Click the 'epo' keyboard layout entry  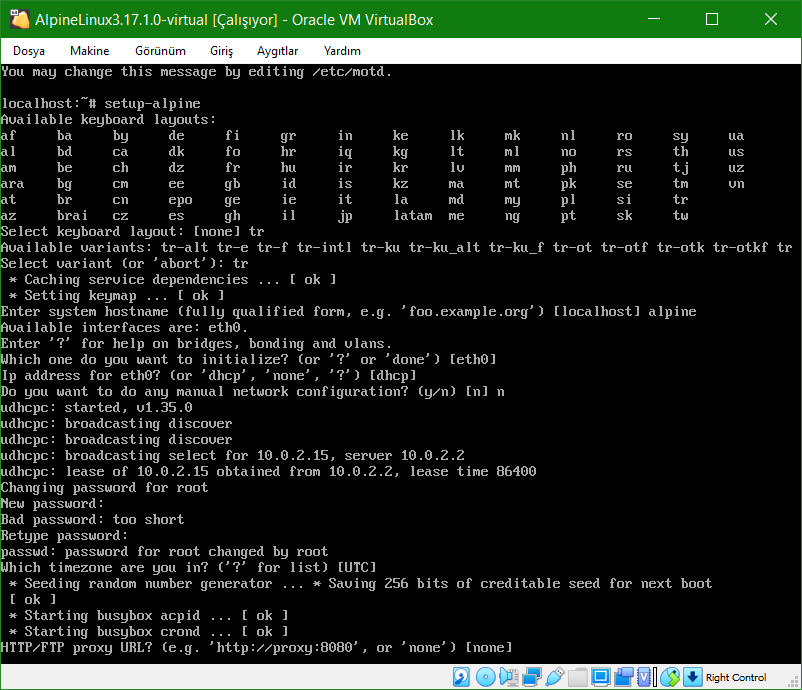click(181, 200)
